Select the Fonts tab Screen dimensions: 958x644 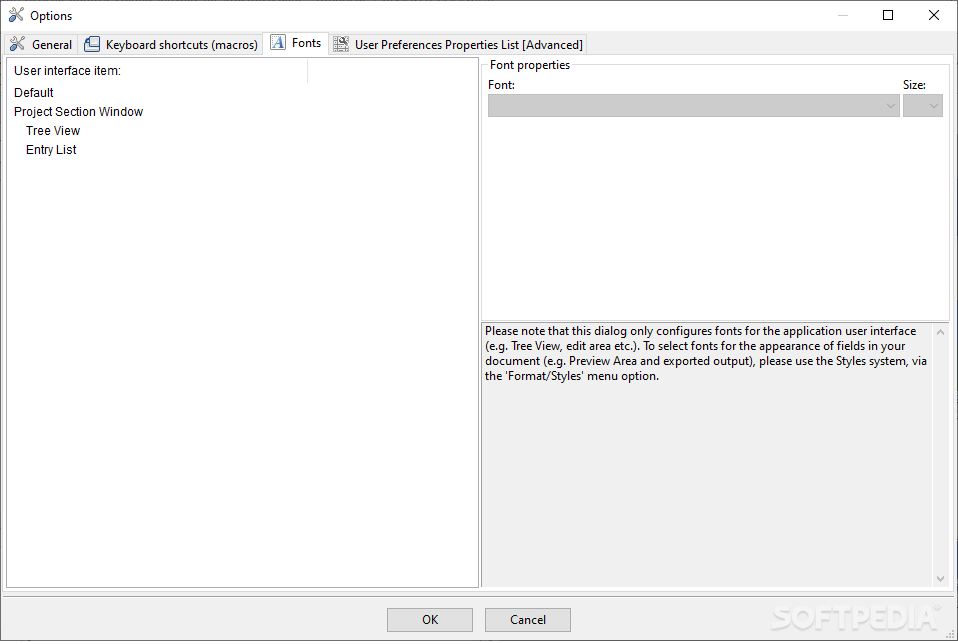296,43
